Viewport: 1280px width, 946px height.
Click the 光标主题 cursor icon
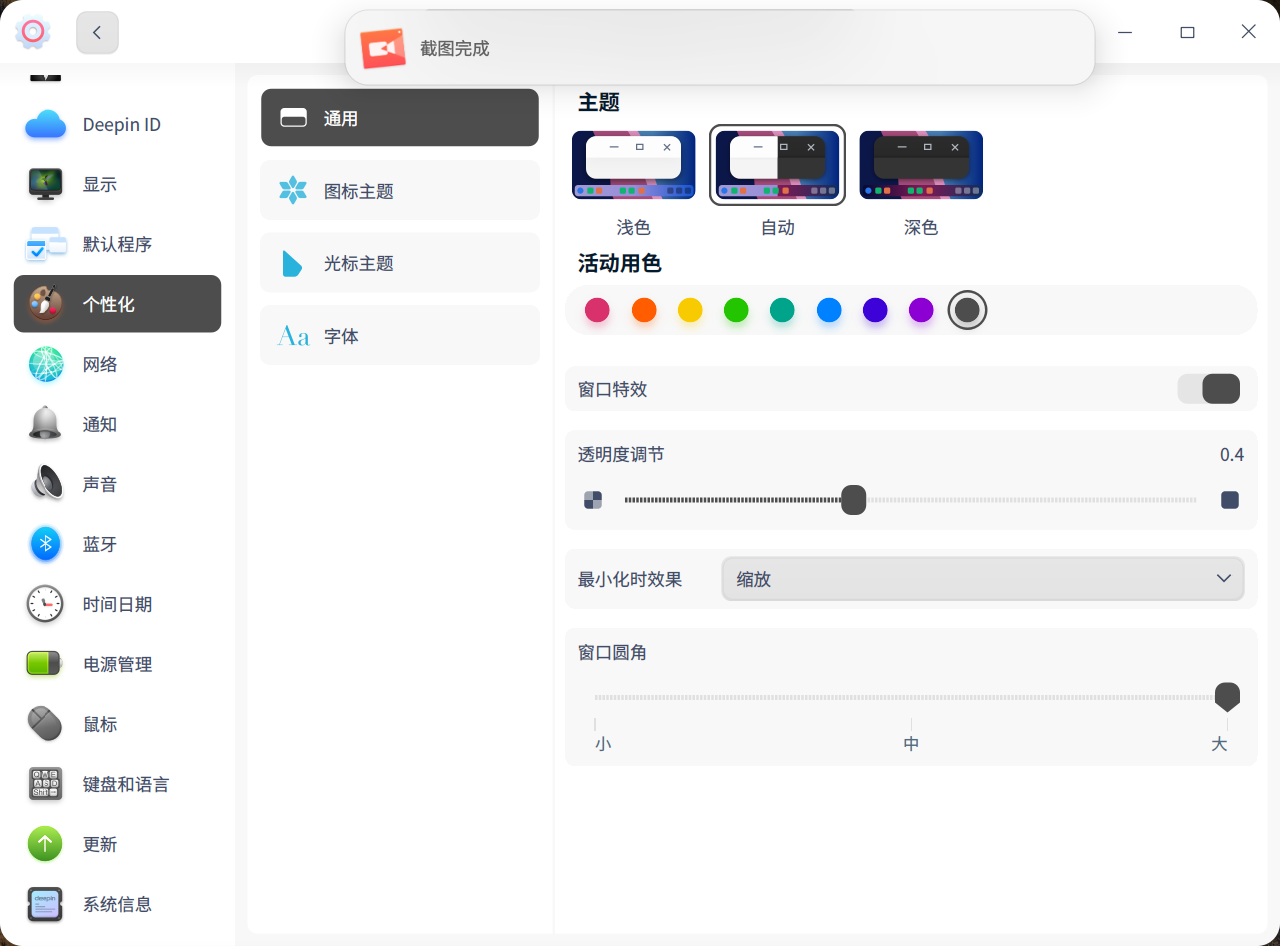pyautogui.click(x=292, y=263)
